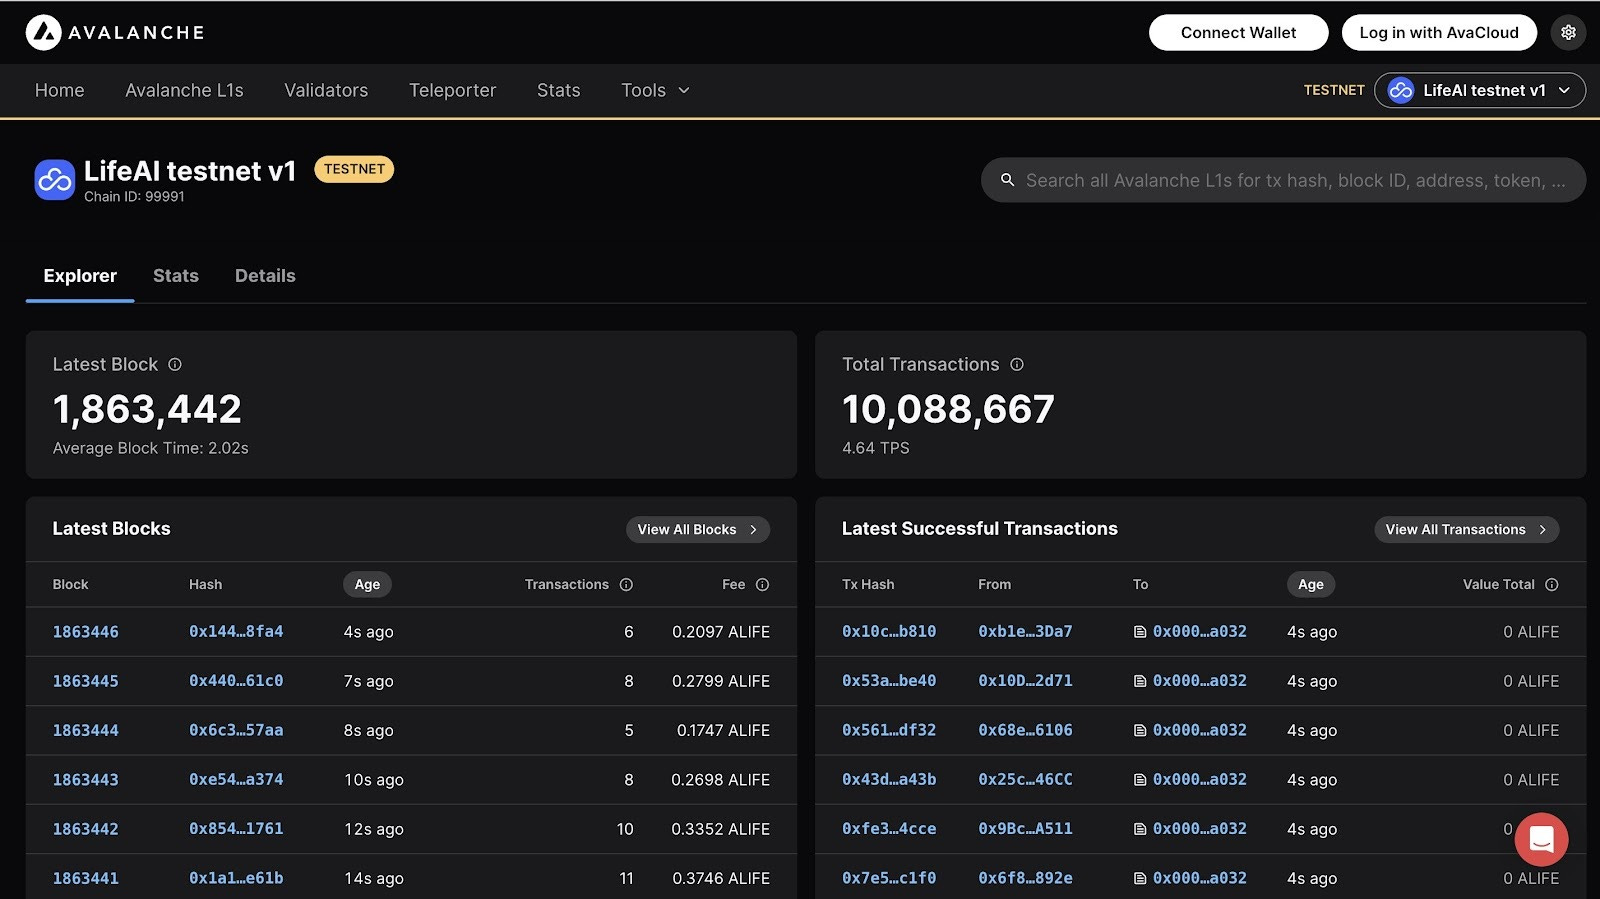Open Teleporter navigation item
The height and width of the screenshot is (899, 1600).
452,90
